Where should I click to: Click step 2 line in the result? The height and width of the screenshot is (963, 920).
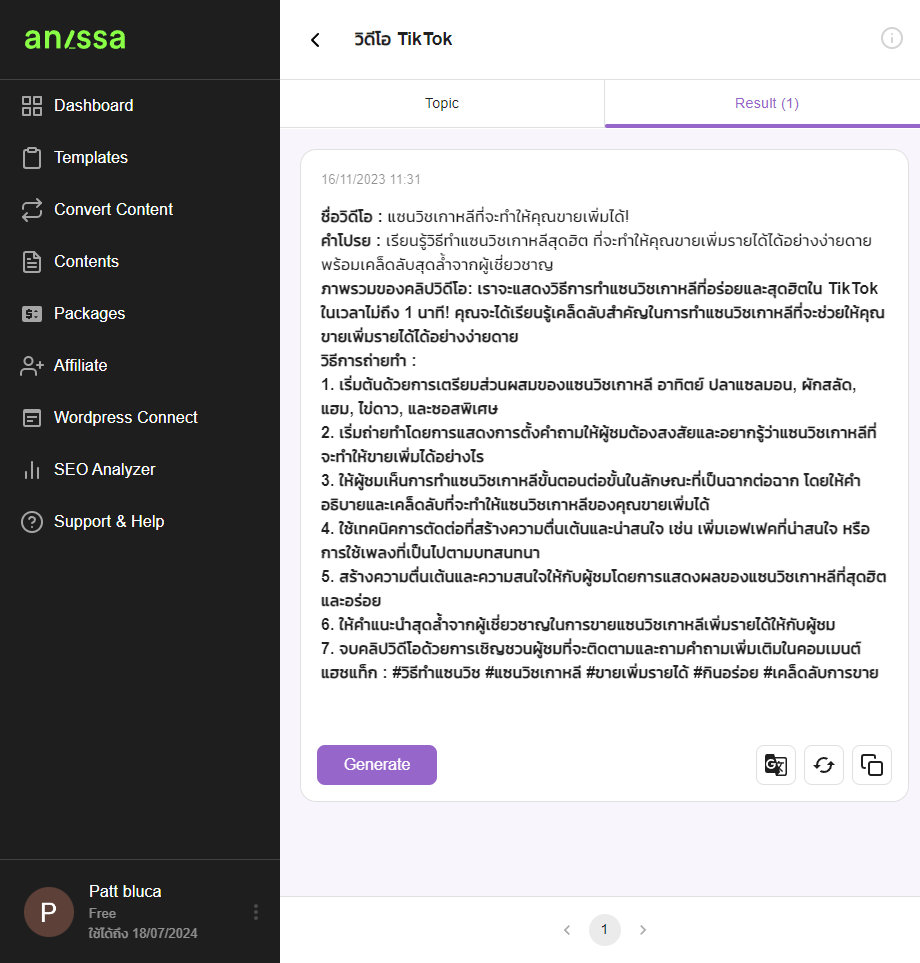598,445
